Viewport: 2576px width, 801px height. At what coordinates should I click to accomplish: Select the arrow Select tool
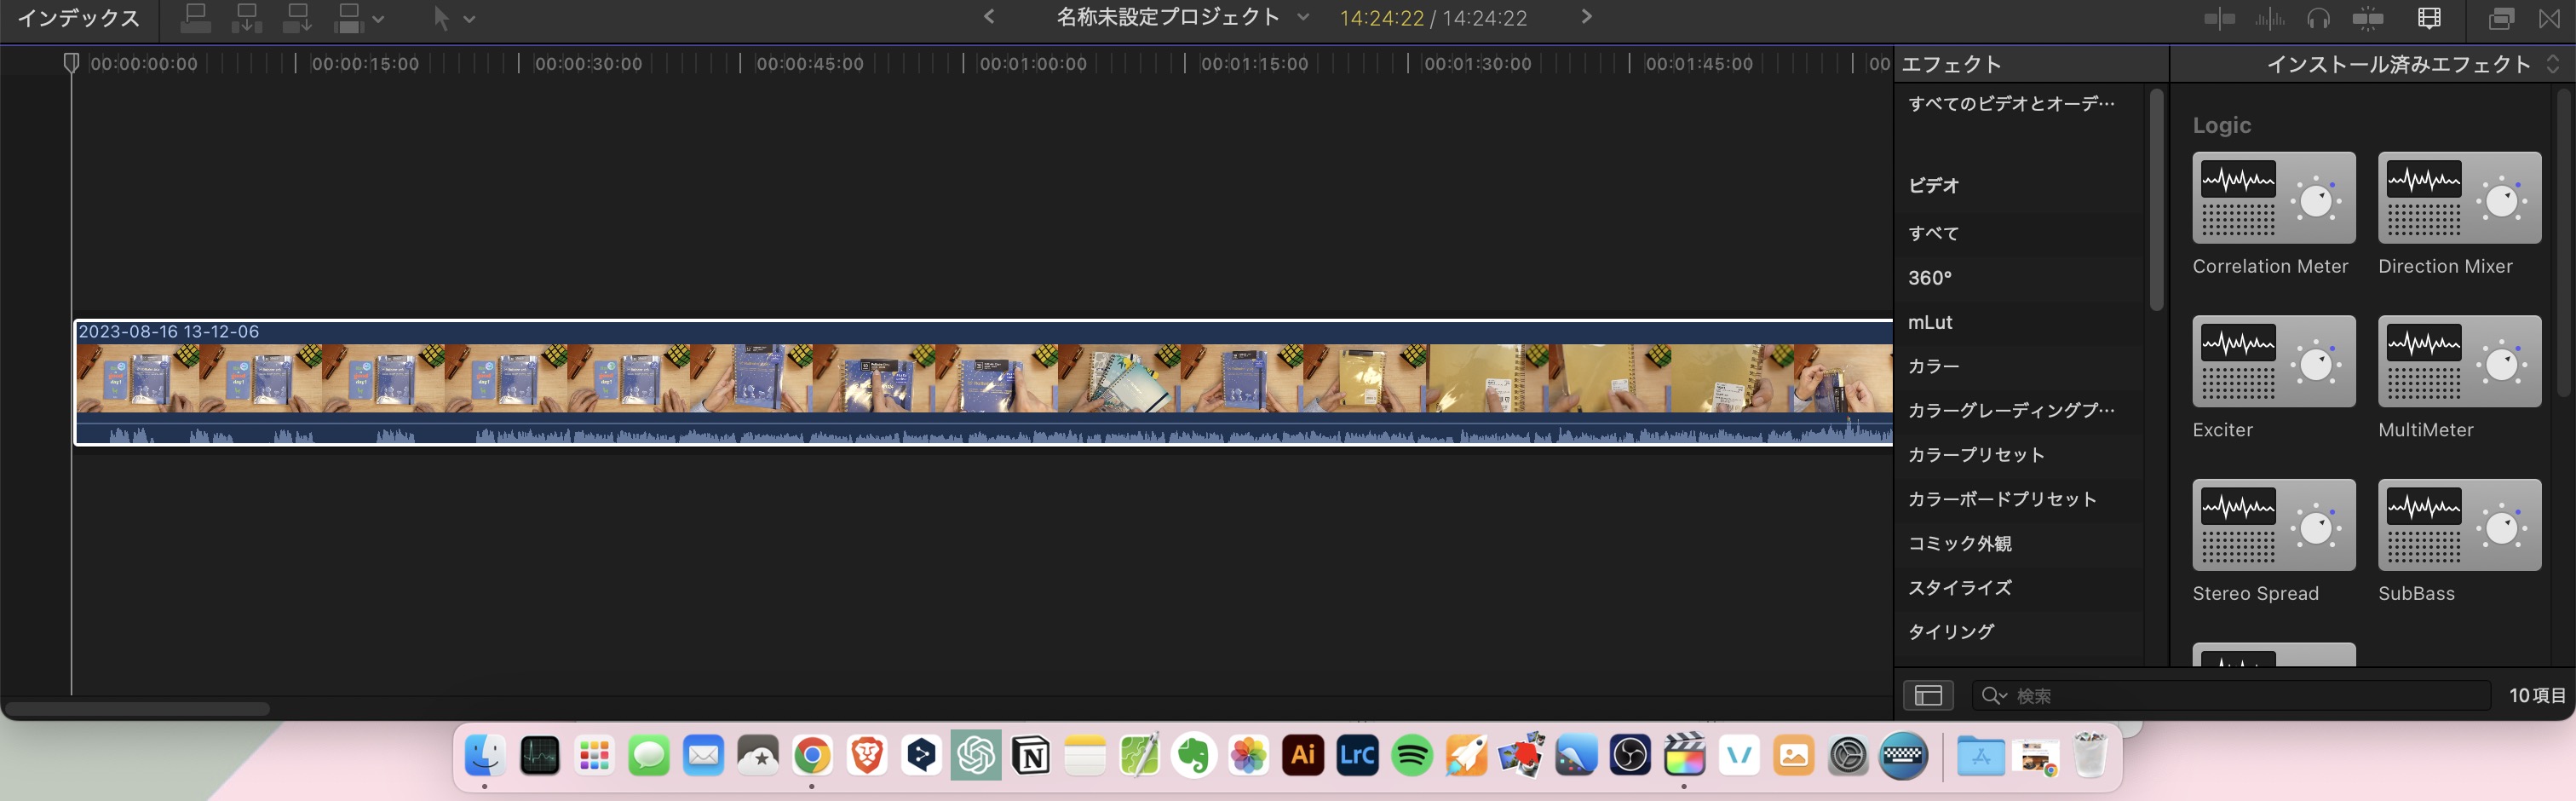point(441,18)
